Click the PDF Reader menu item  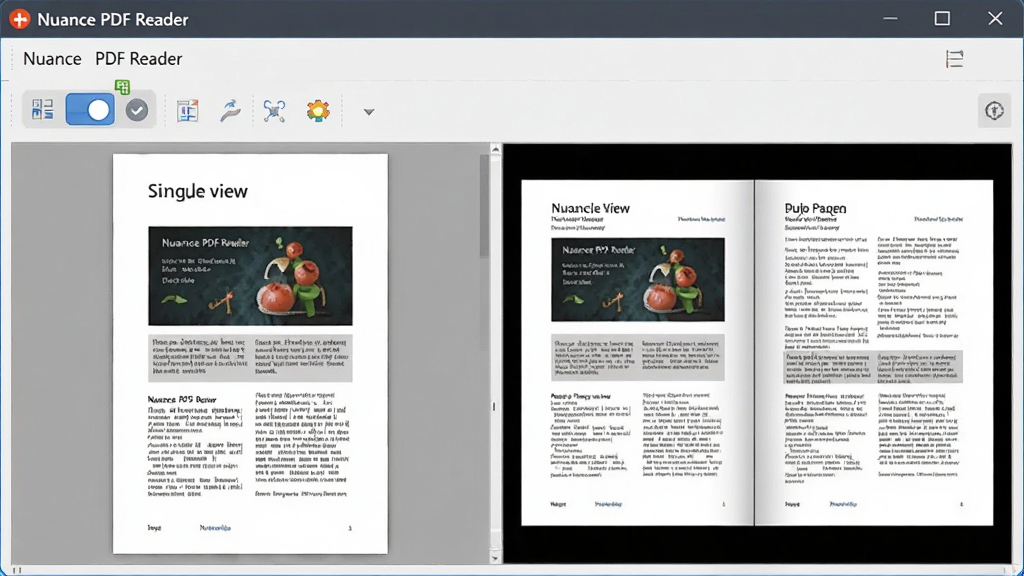pos(138,59)
